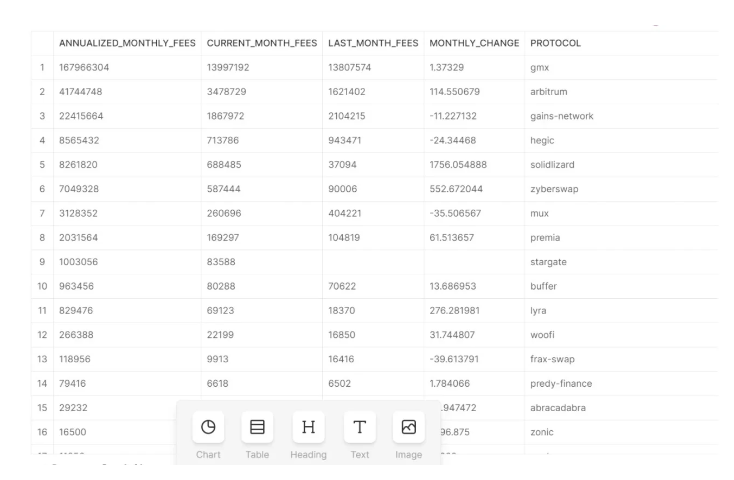
Task: Click monthly change value 1756.054888
Action: pyautogui.click(x=458, y=165)
